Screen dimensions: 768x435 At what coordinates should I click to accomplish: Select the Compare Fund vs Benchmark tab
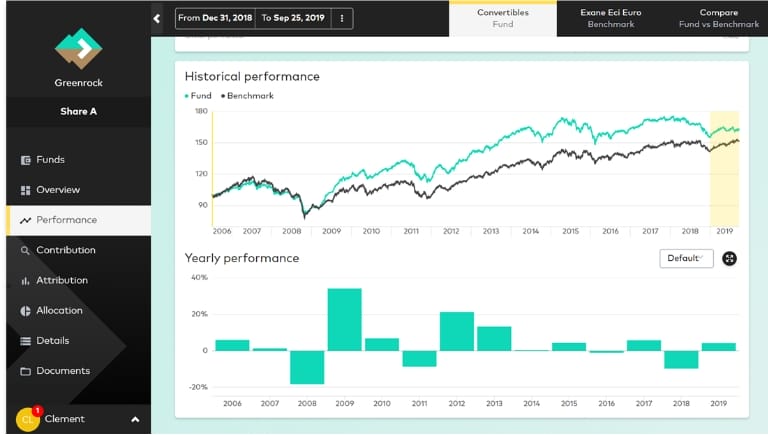[x=718, y=18]
